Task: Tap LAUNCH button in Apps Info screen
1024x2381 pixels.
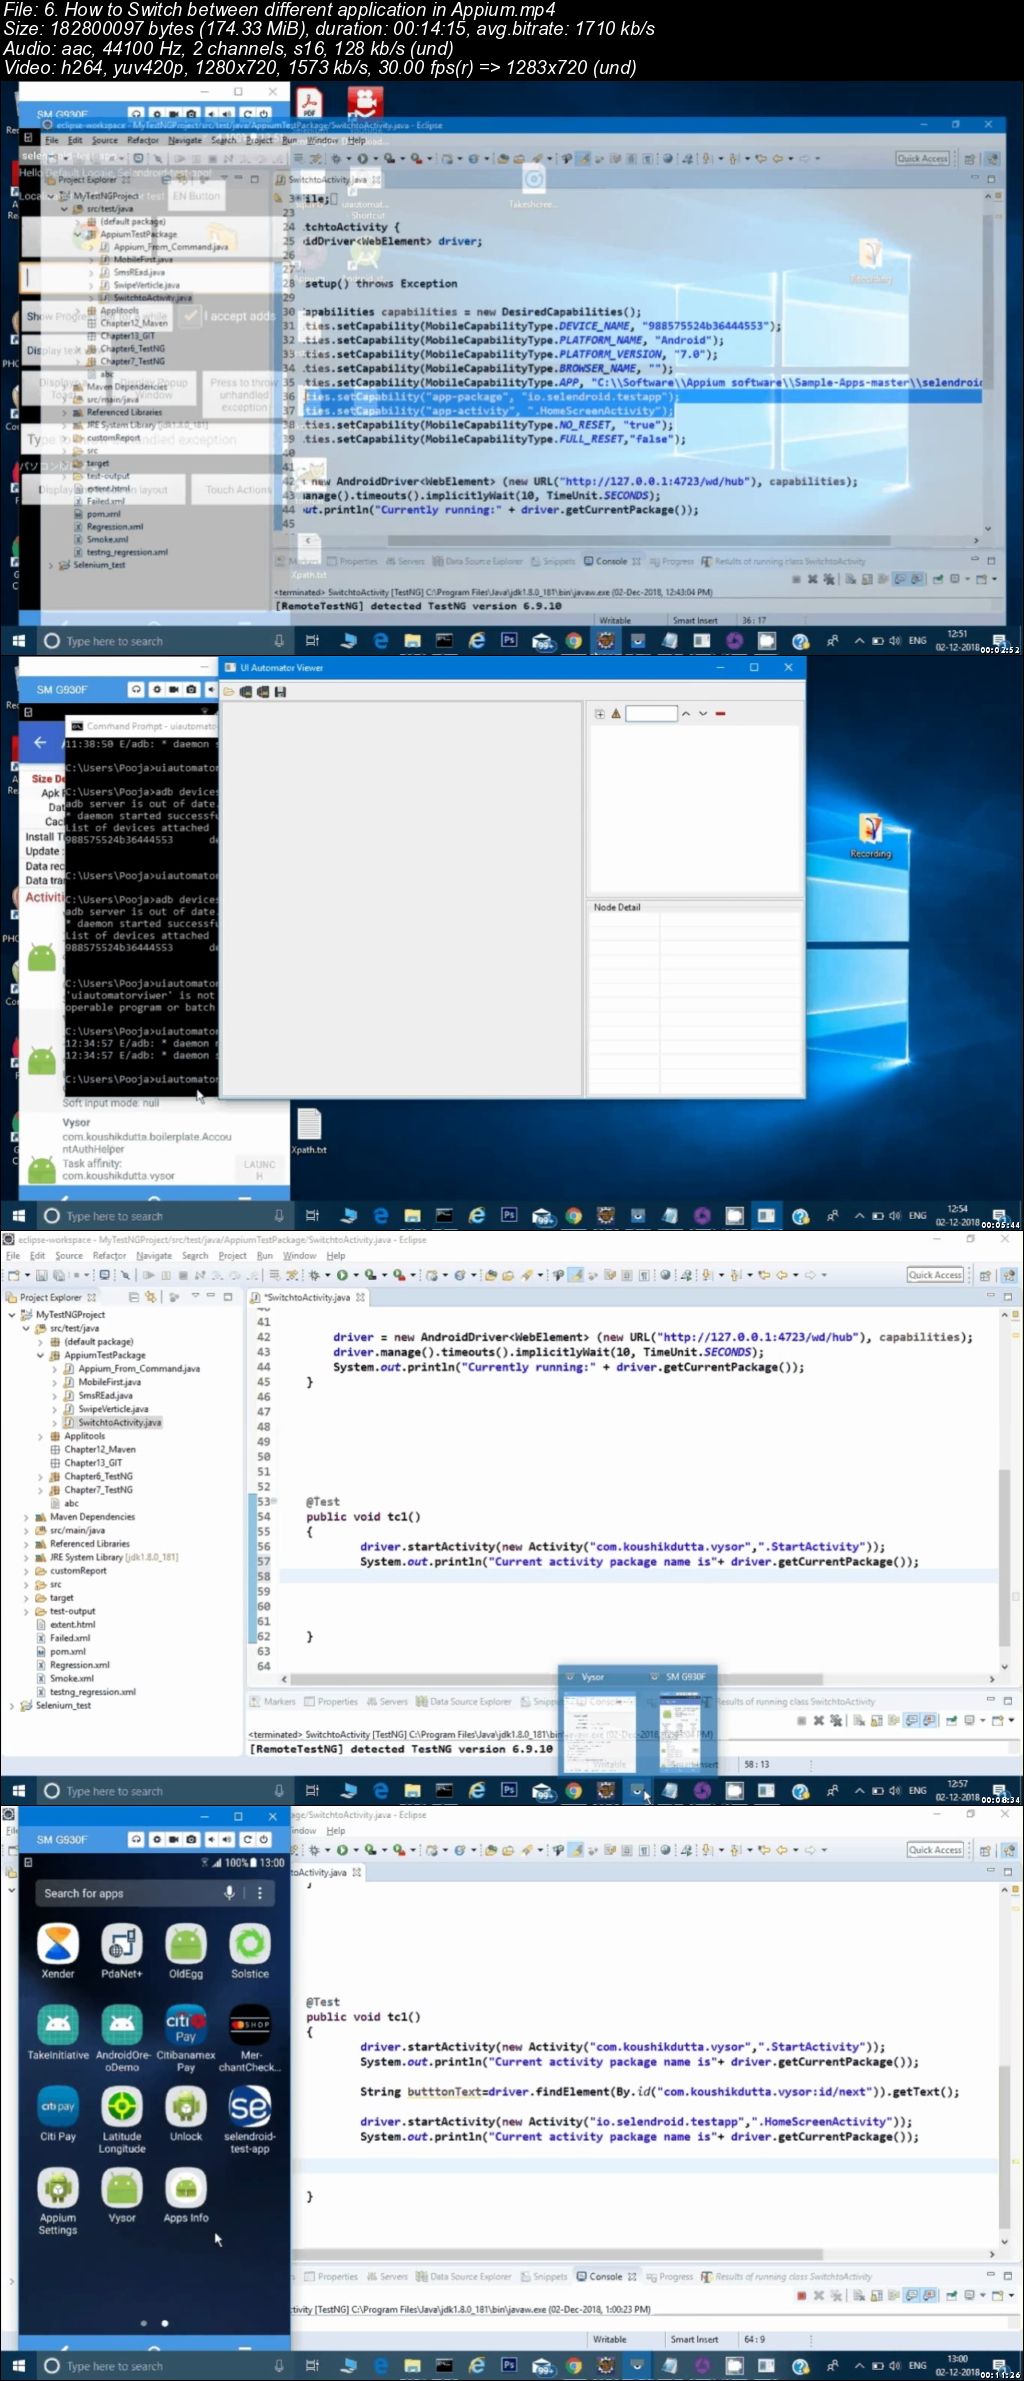Action: [x=259, y=1169]
